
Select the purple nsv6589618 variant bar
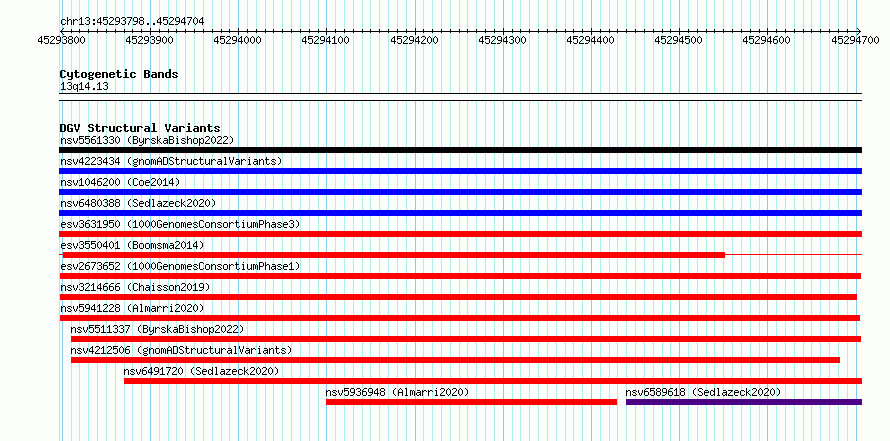[x=744, y=402]
